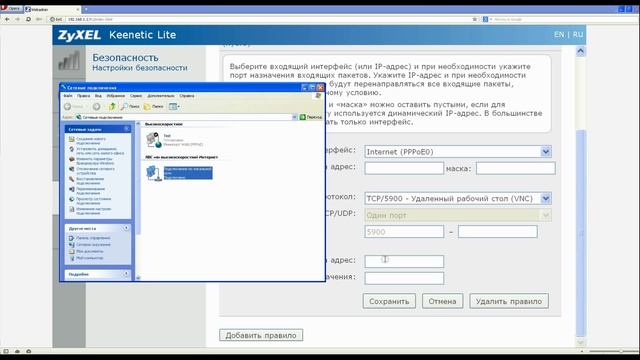Click Change connection settings task icon
The width and height of the screenshot is (640, 360).
pos(72,209)
